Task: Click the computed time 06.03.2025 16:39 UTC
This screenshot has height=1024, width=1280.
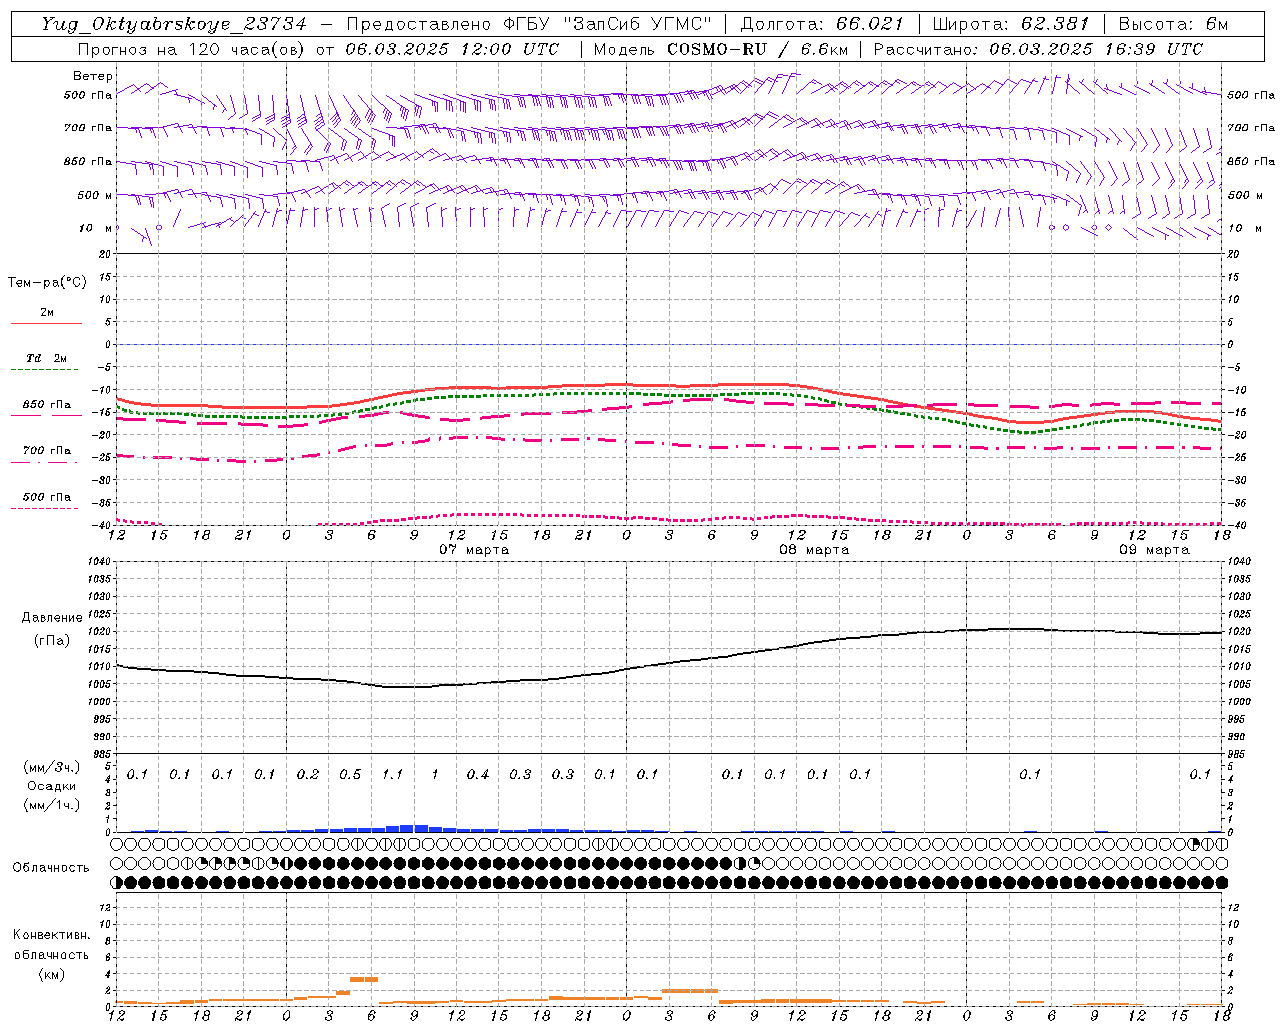Action: [1096, 49]
